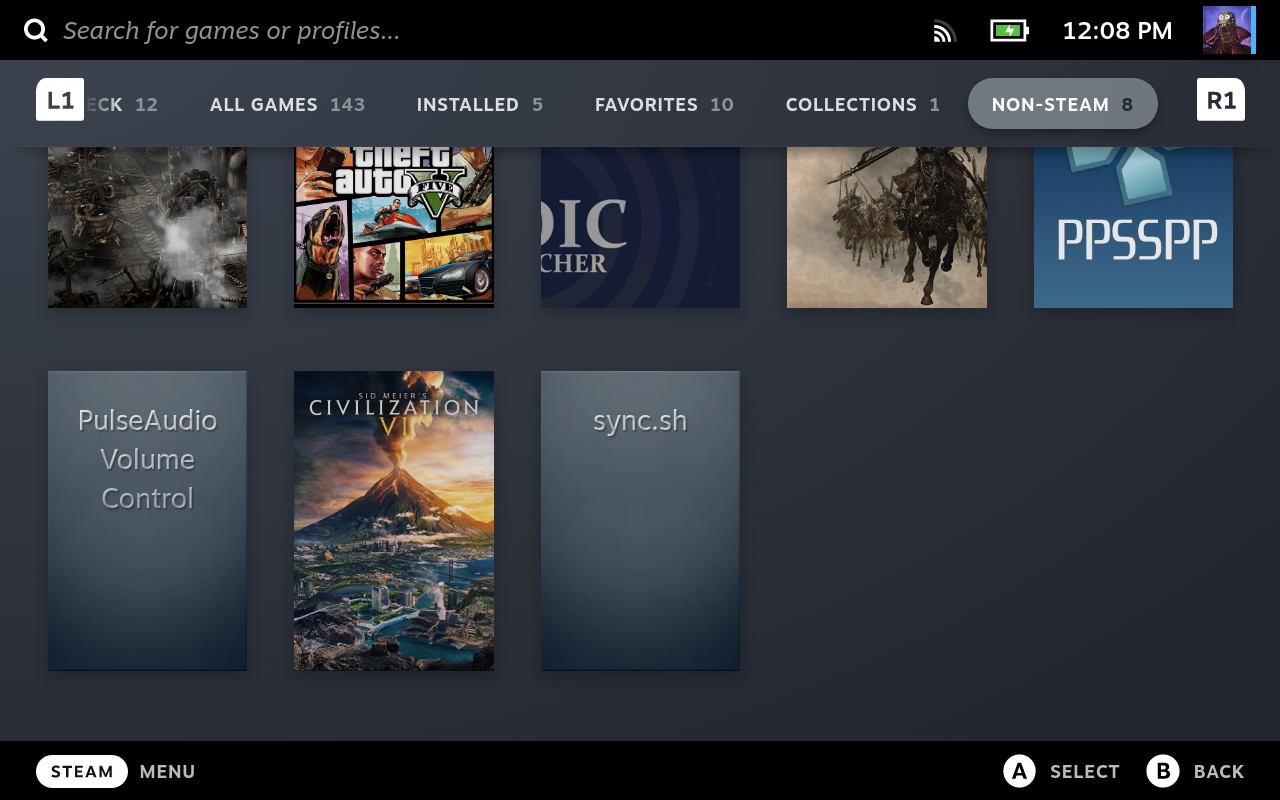The image size is (1280, 800).
Task: Open Grand Theft Auto V tile
Action: pos(394,226)
